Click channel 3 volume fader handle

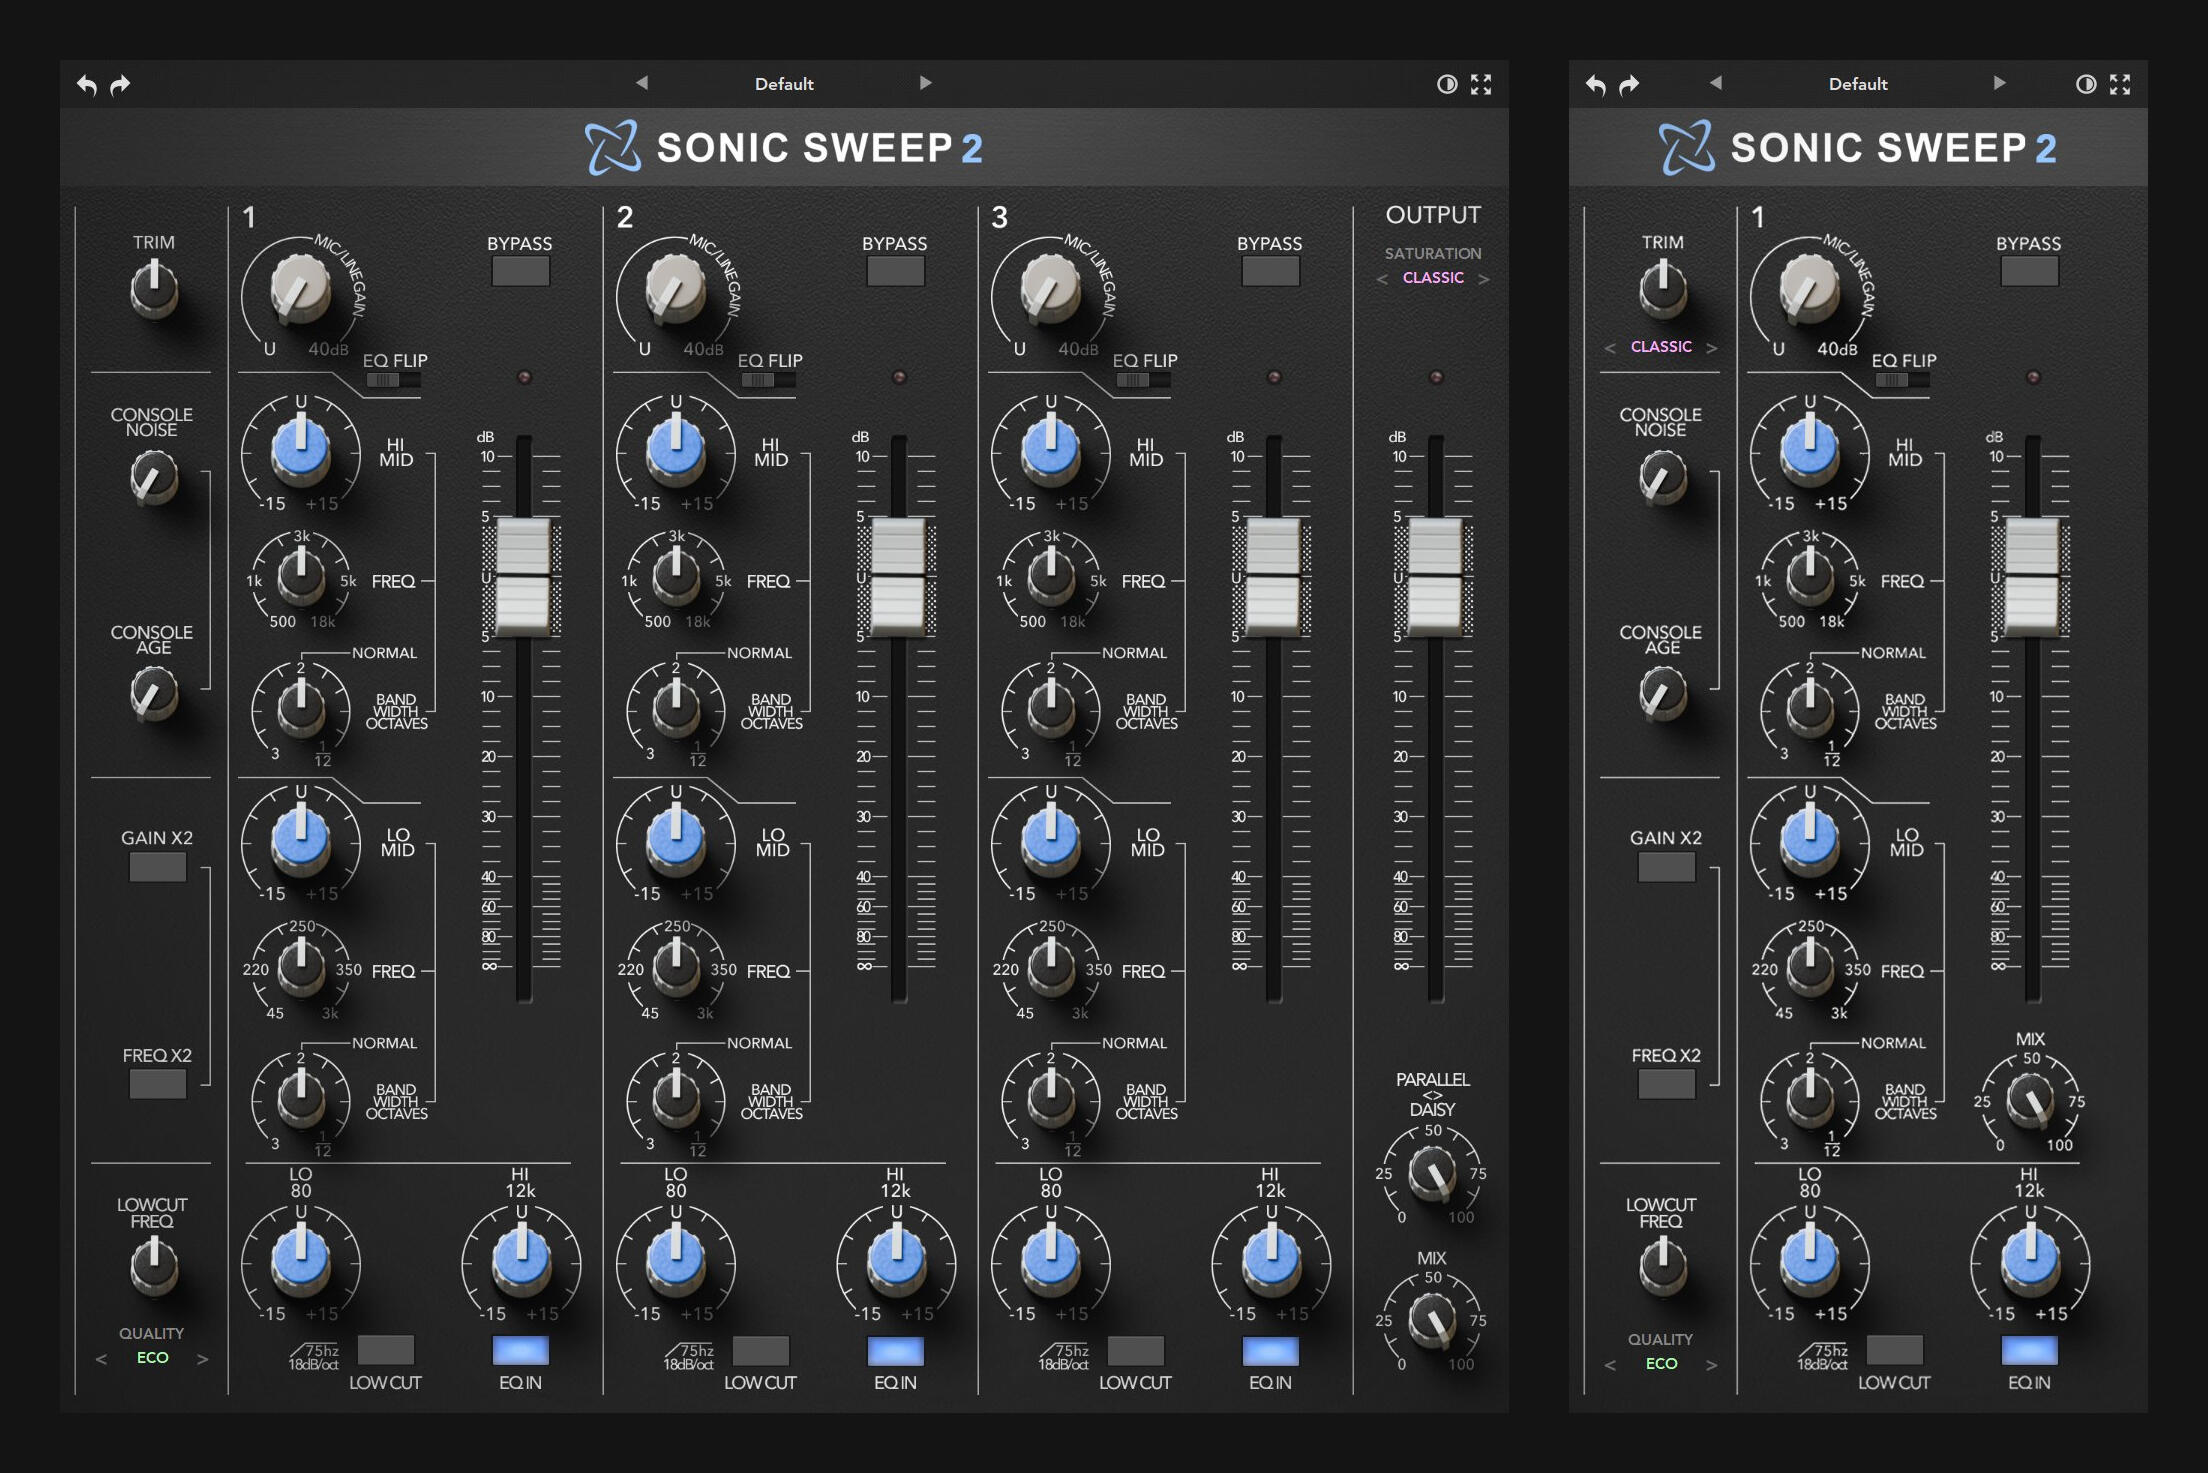coord(1273,577)
